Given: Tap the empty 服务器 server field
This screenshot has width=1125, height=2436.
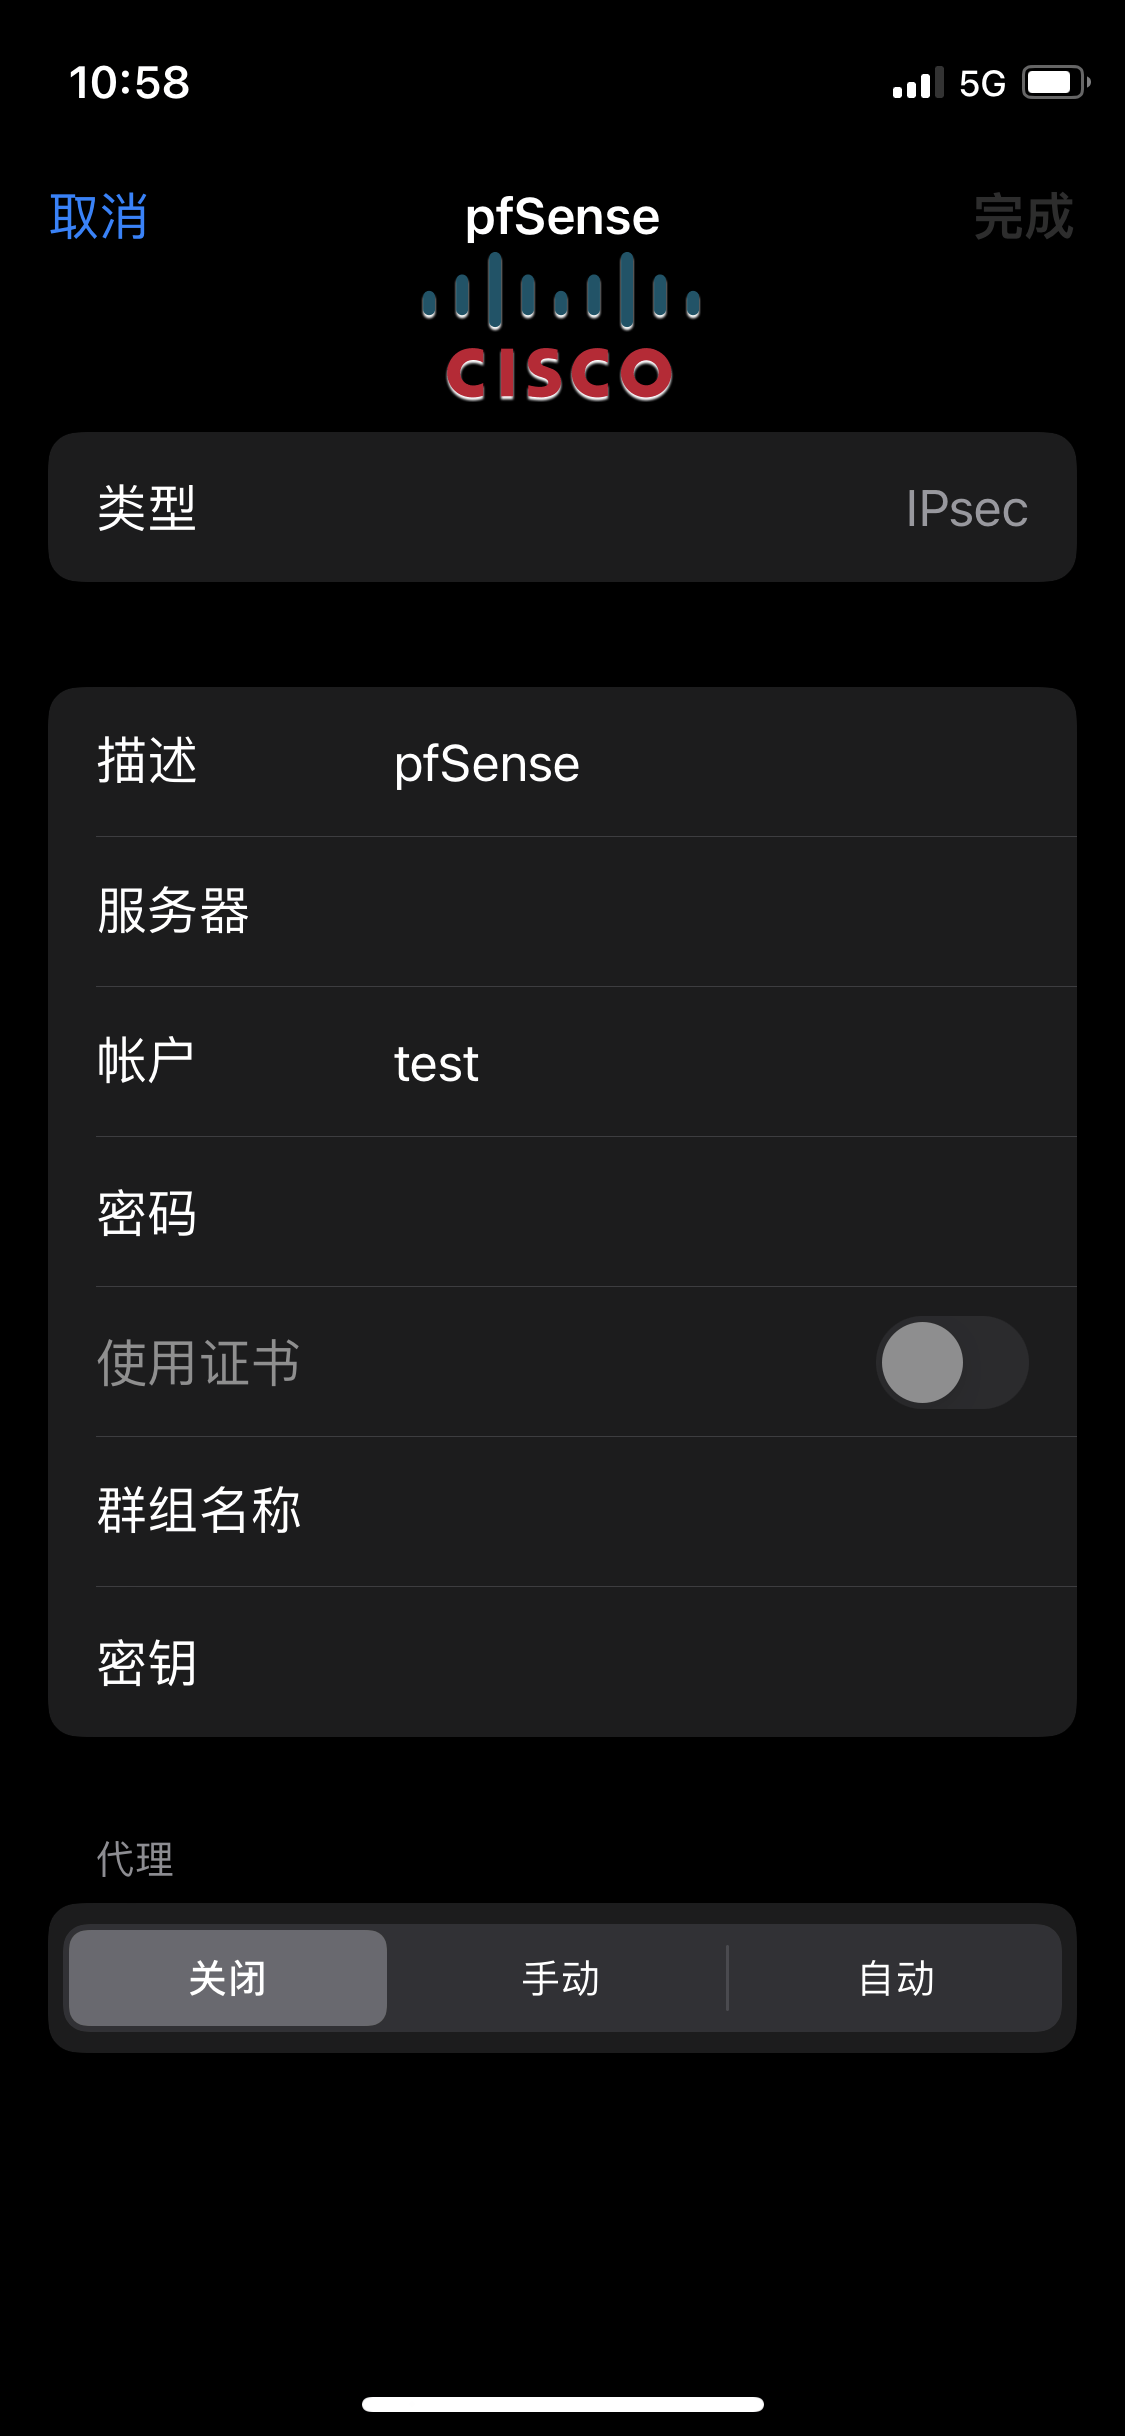Looking at the screenshot, I should point(700,912).
